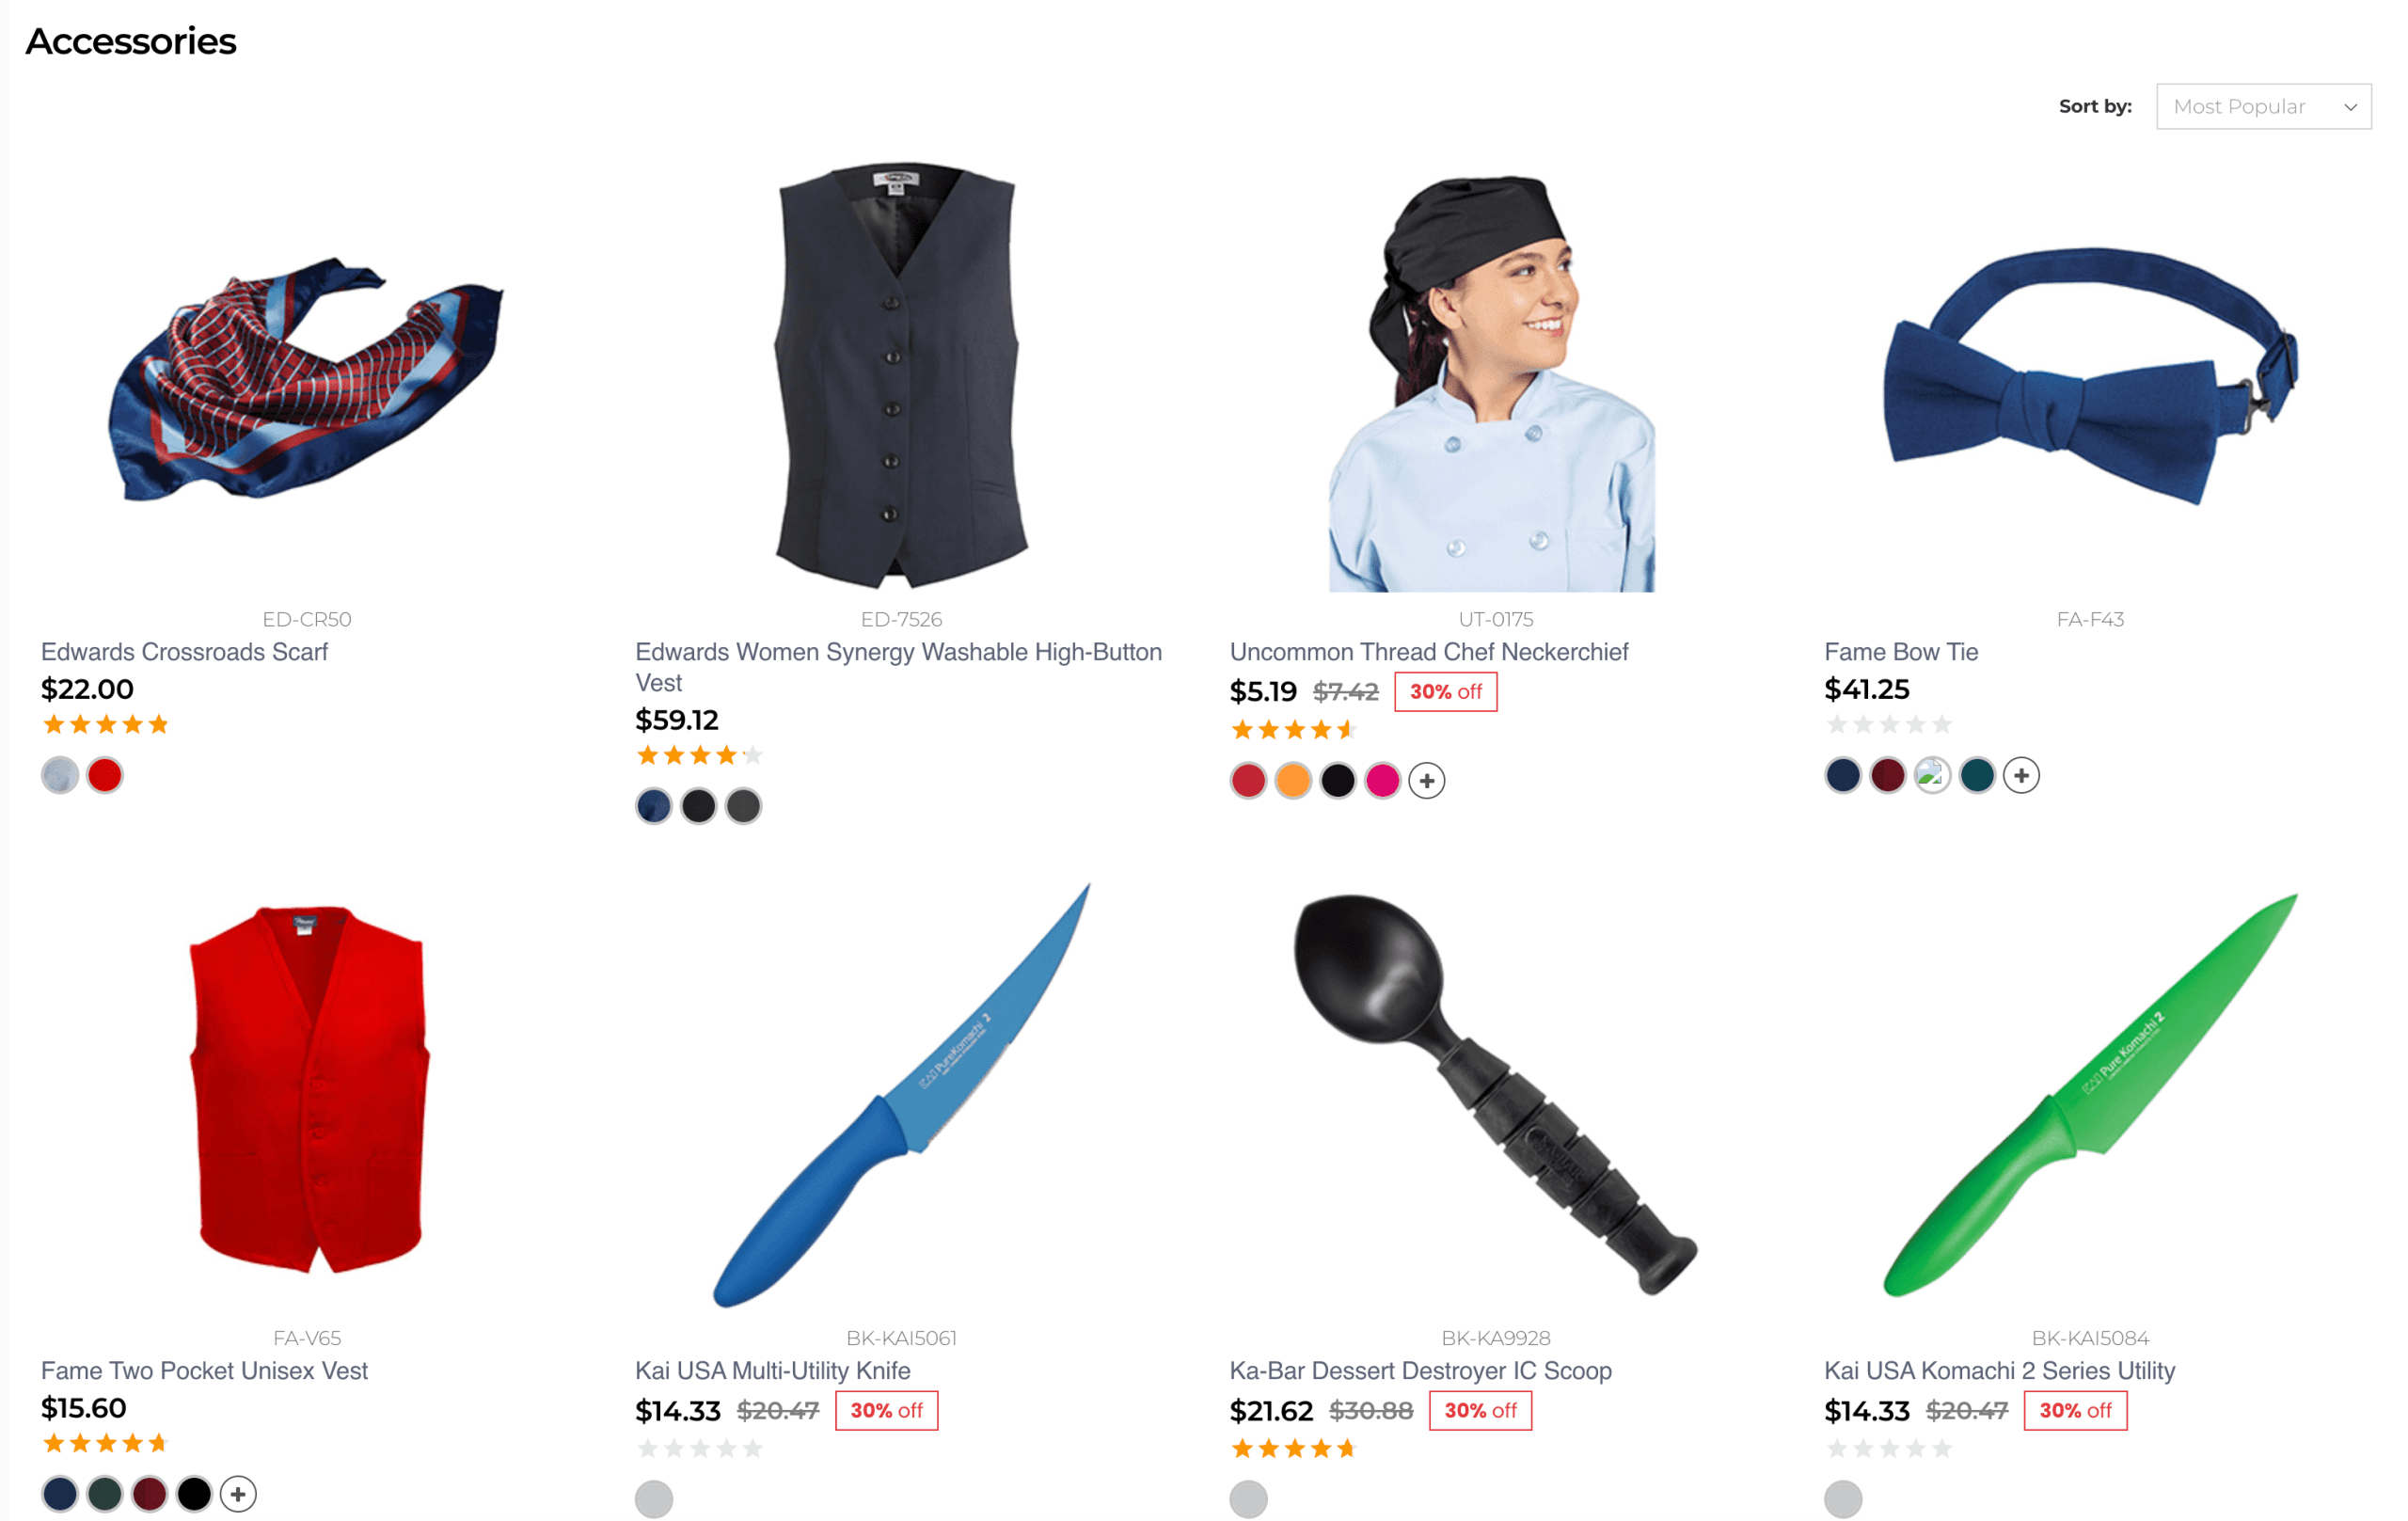The height and width of the screenshot is (1521, 2408).
Task: Open Edwards Crossroads Scarf product link
Action: tap(184, 652)
